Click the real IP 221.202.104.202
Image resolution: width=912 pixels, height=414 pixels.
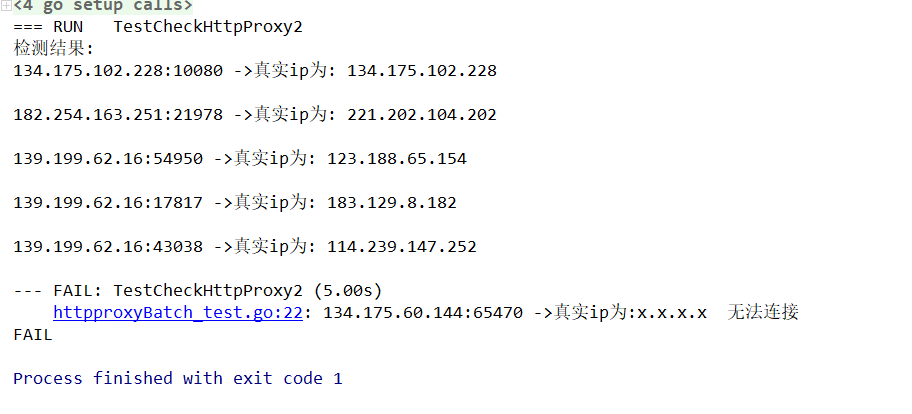pos(421,115)
